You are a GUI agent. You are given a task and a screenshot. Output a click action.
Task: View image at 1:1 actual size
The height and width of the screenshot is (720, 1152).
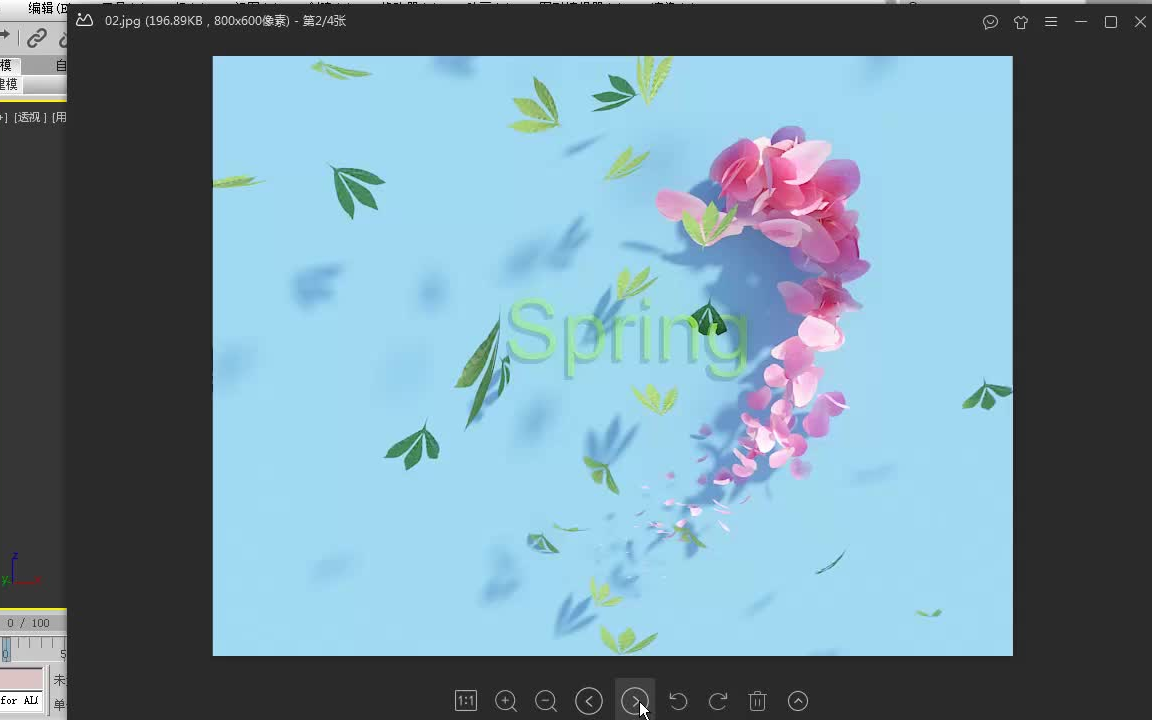(466, 701)
